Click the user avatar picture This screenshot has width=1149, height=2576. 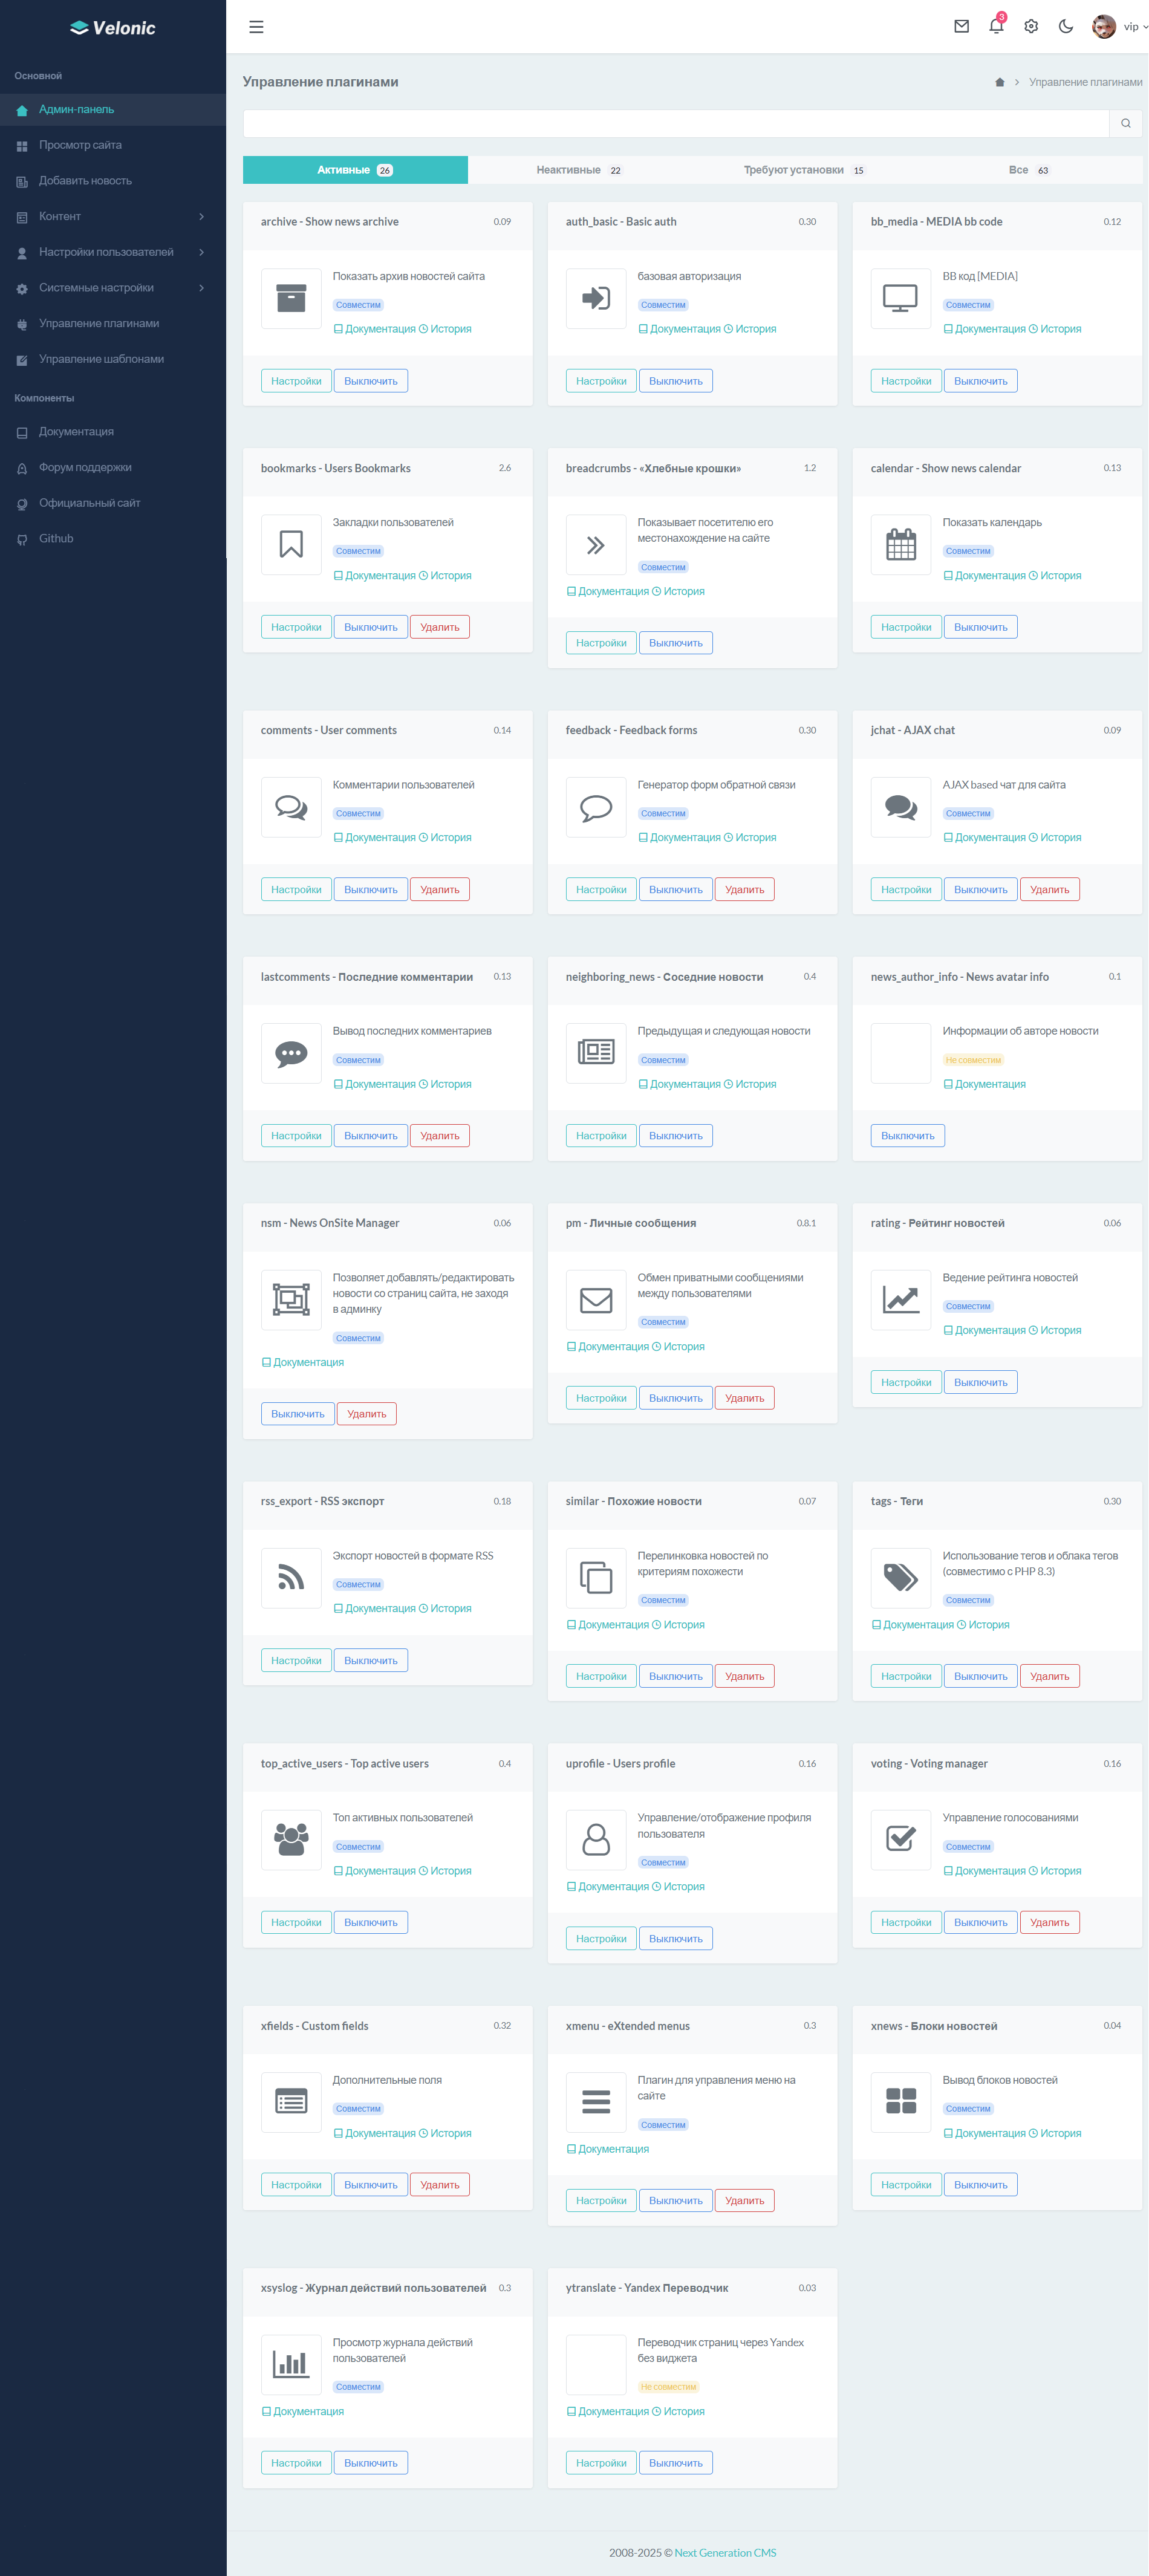click(1103, 27)
